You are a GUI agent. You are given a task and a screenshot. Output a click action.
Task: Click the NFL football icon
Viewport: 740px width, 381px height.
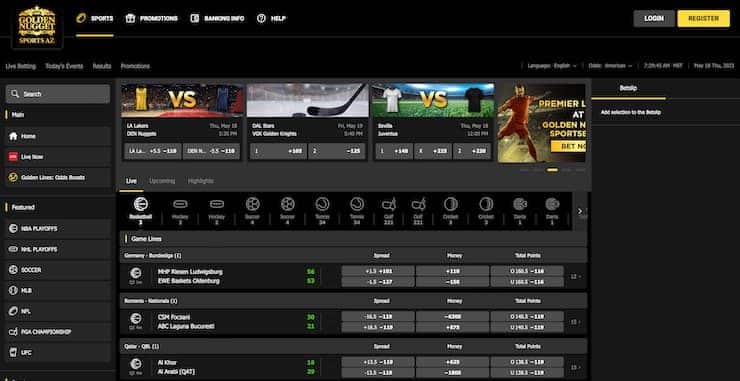pos(13,312)
